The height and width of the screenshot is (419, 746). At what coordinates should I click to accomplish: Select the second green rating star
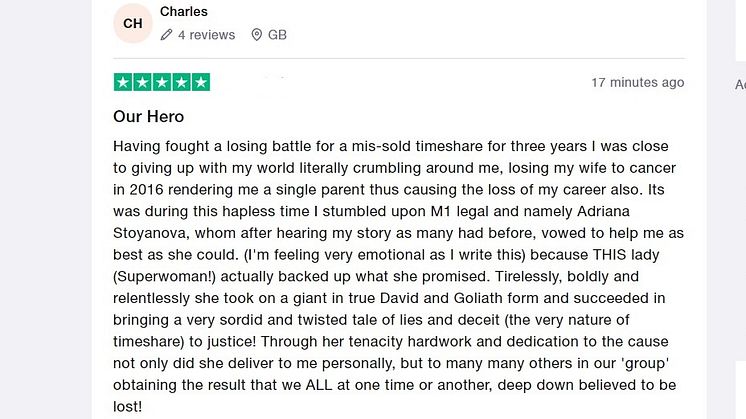[x=143, y=82]
